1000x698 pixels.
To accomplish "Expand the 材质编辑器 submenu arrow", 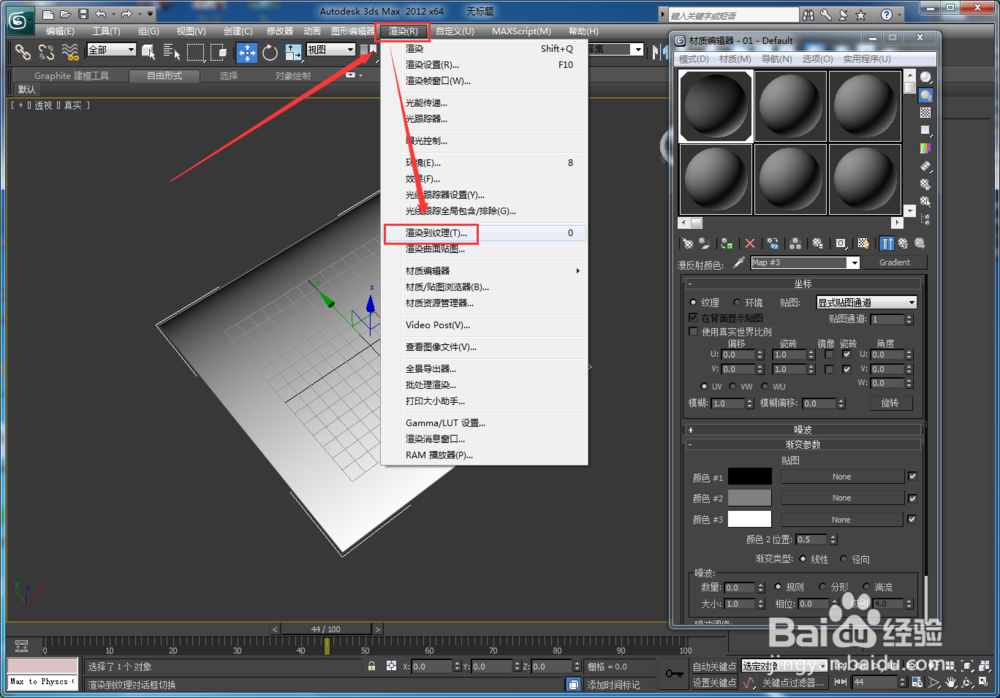I will click(578, 271).
